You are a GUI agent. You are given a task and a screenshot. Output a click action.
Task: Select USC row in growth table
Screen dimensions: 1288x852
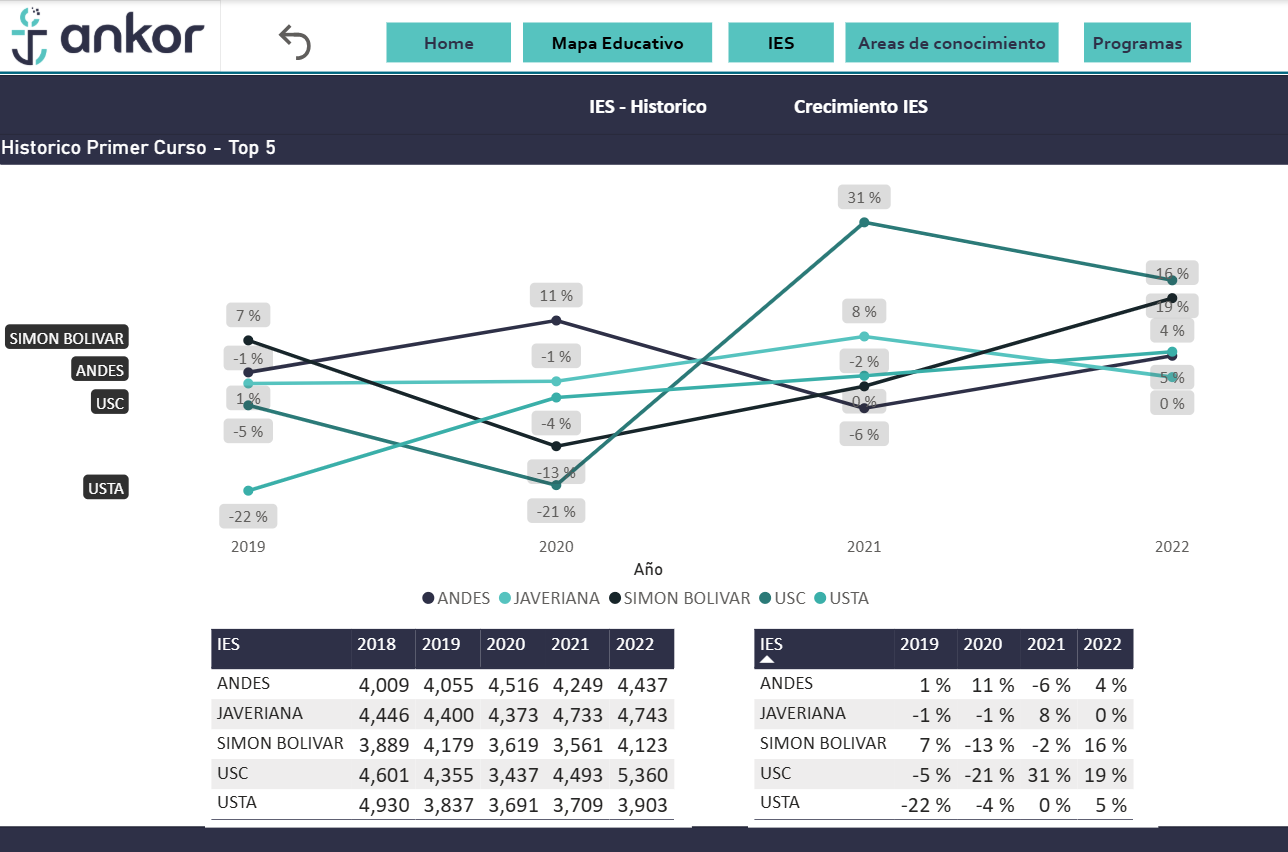[x=775, y=774]
